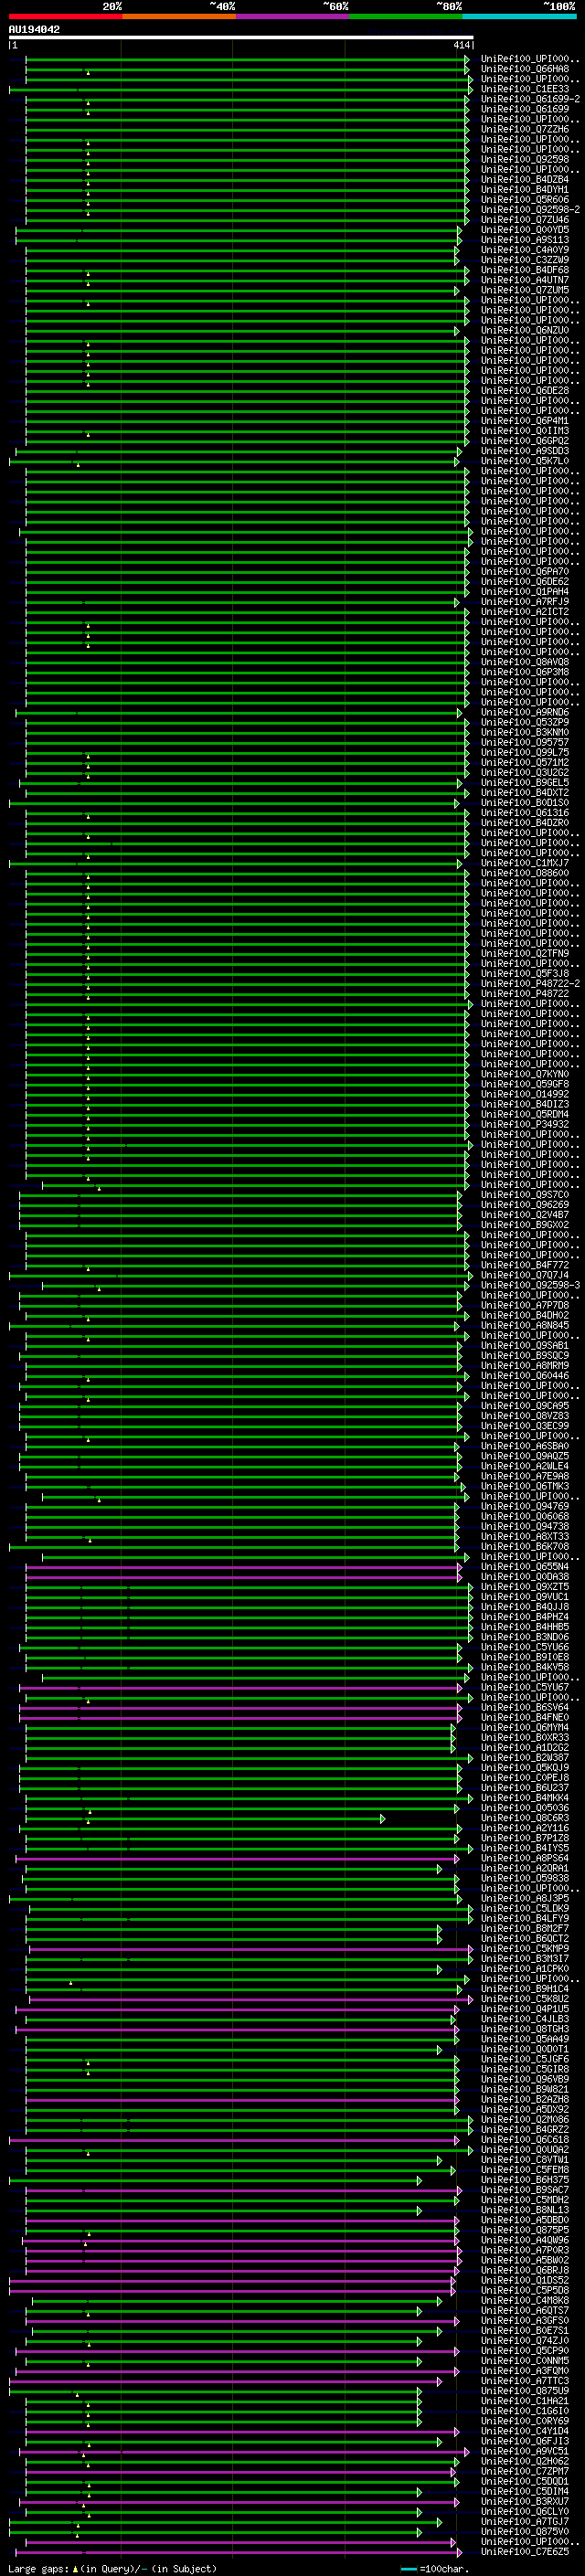Select hit UniRef100_Q6NZU0

525,330
